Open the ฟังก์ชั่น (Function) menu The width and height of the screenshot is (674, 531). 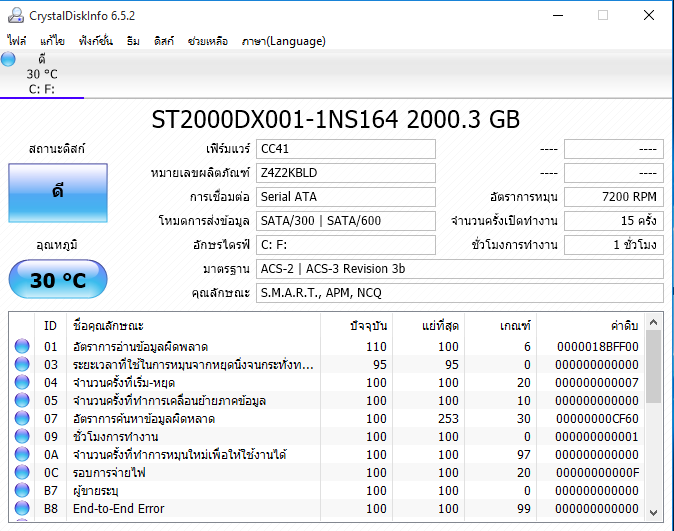95,41
